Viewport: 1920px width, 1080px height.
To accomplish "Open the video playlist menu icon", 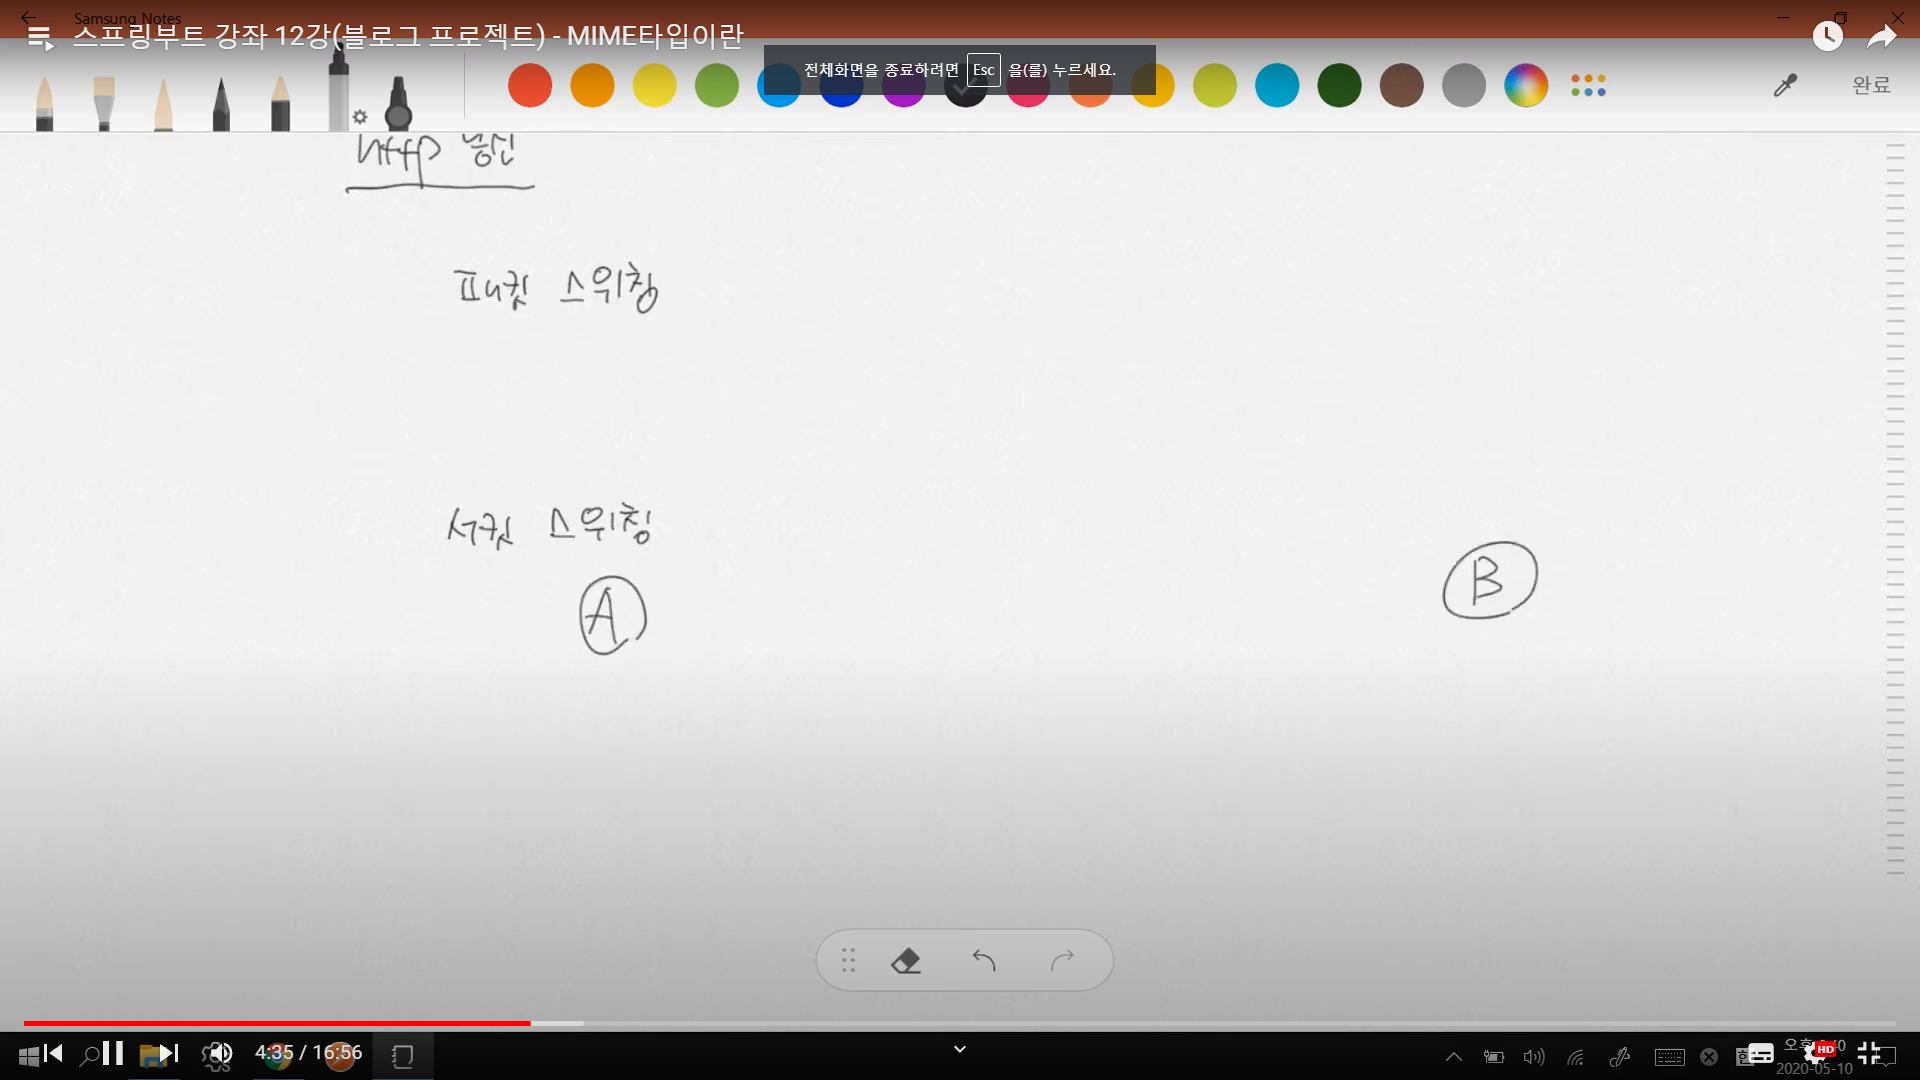I will (40, 38).
